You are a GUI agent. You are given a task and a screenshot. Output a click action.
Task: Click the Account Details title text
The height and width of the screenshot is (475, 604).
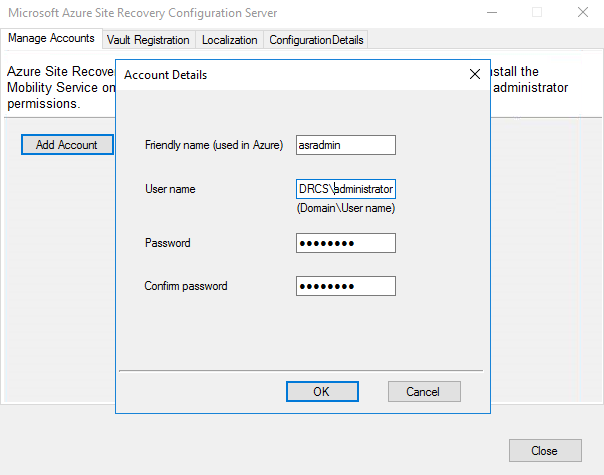click(165, 75)
